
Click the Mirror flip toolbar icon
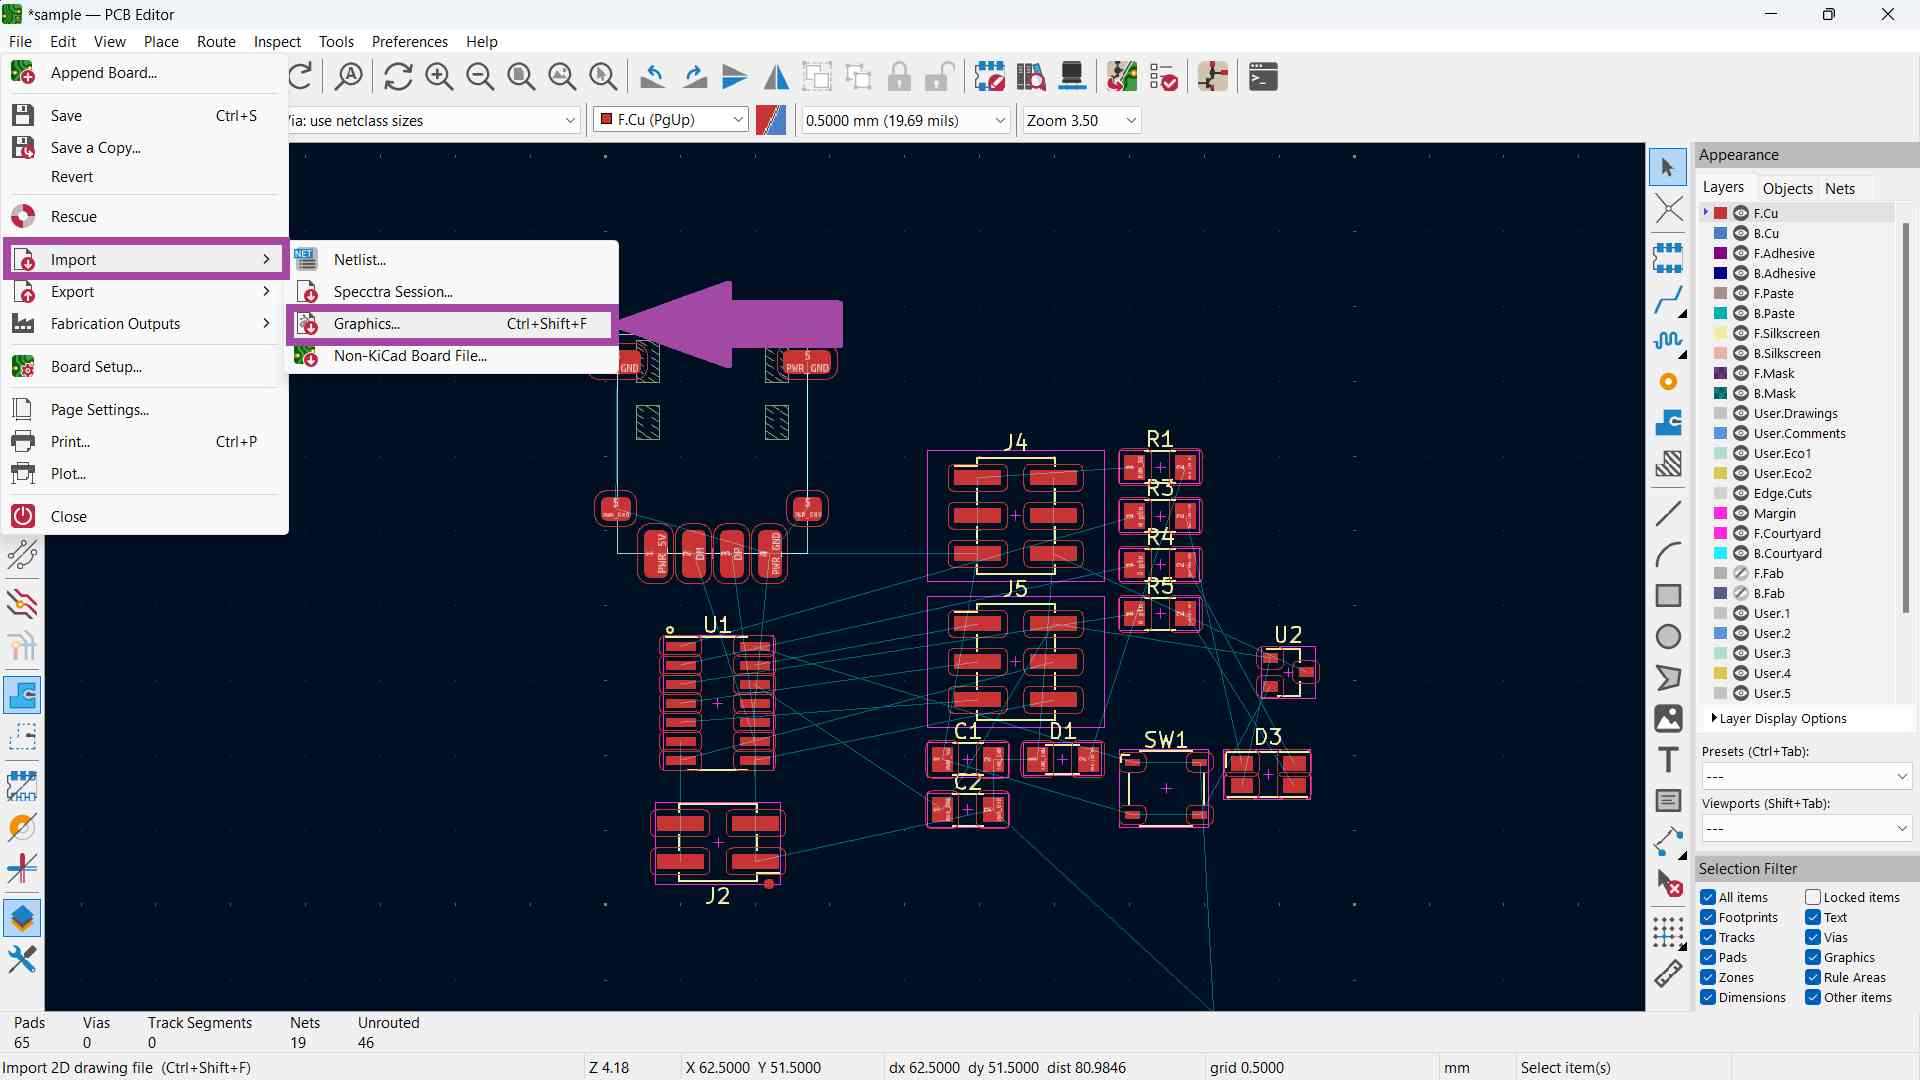tap(776, 77)
